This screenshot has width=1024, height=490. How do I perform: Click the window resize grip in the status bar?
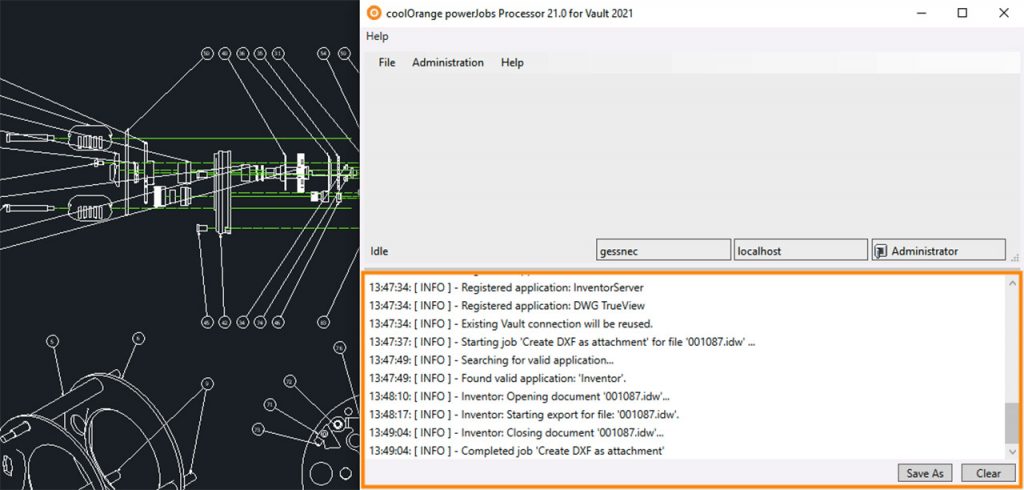click(x=1015, y=257)
